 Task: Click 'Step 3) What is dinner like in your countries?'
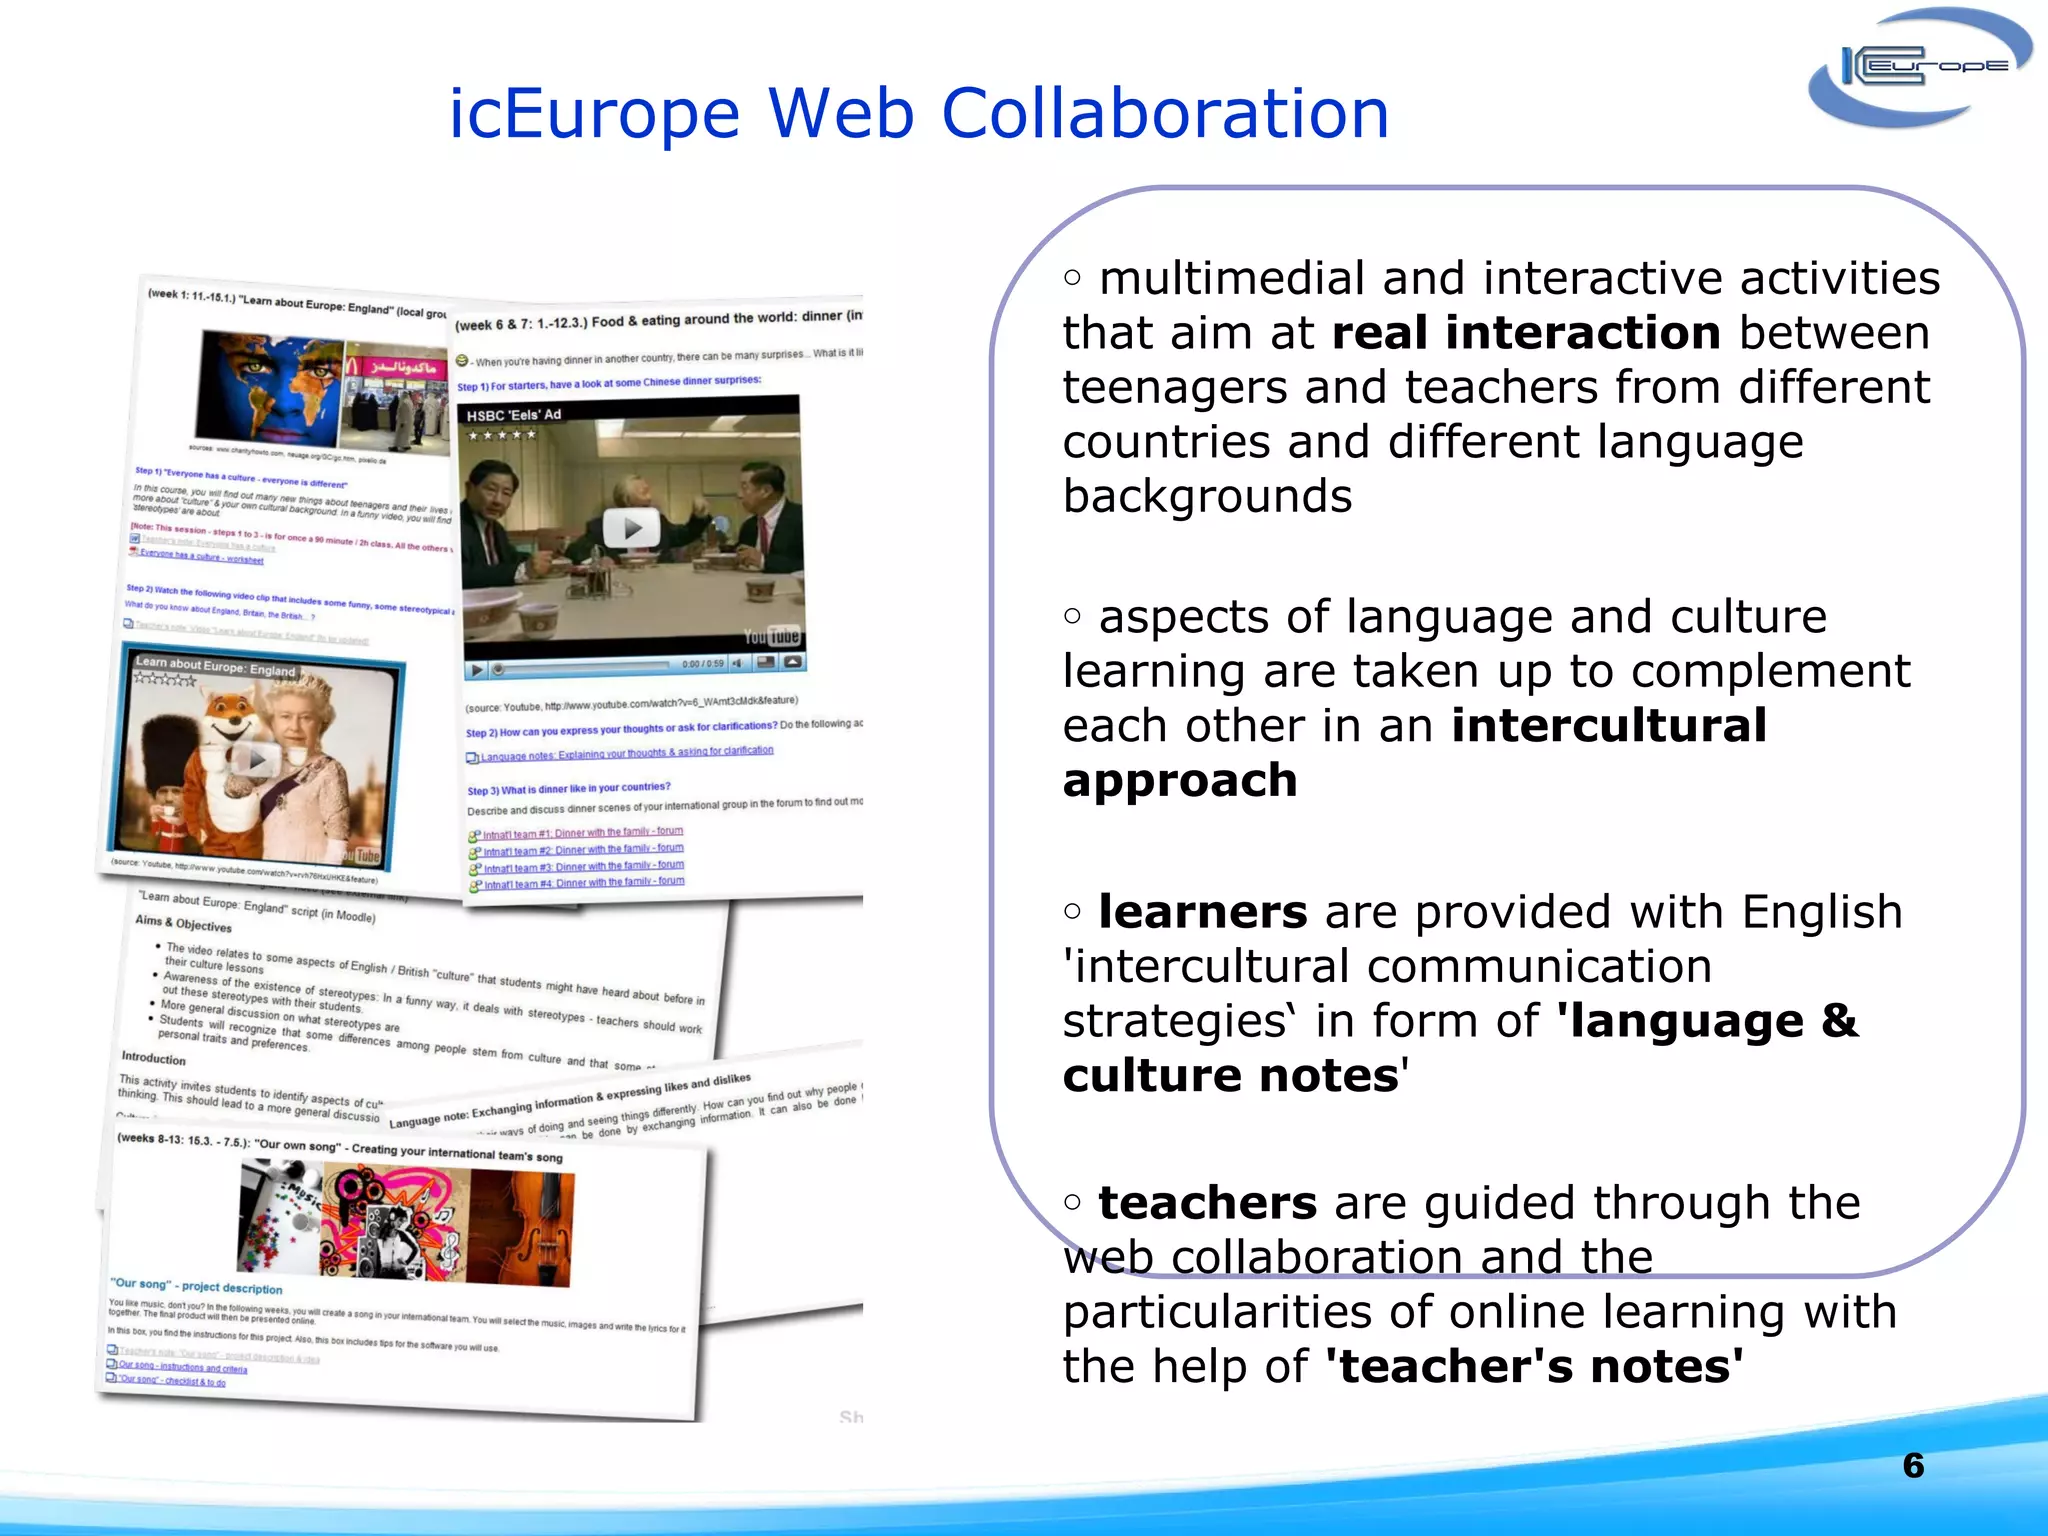coord(569,789)
